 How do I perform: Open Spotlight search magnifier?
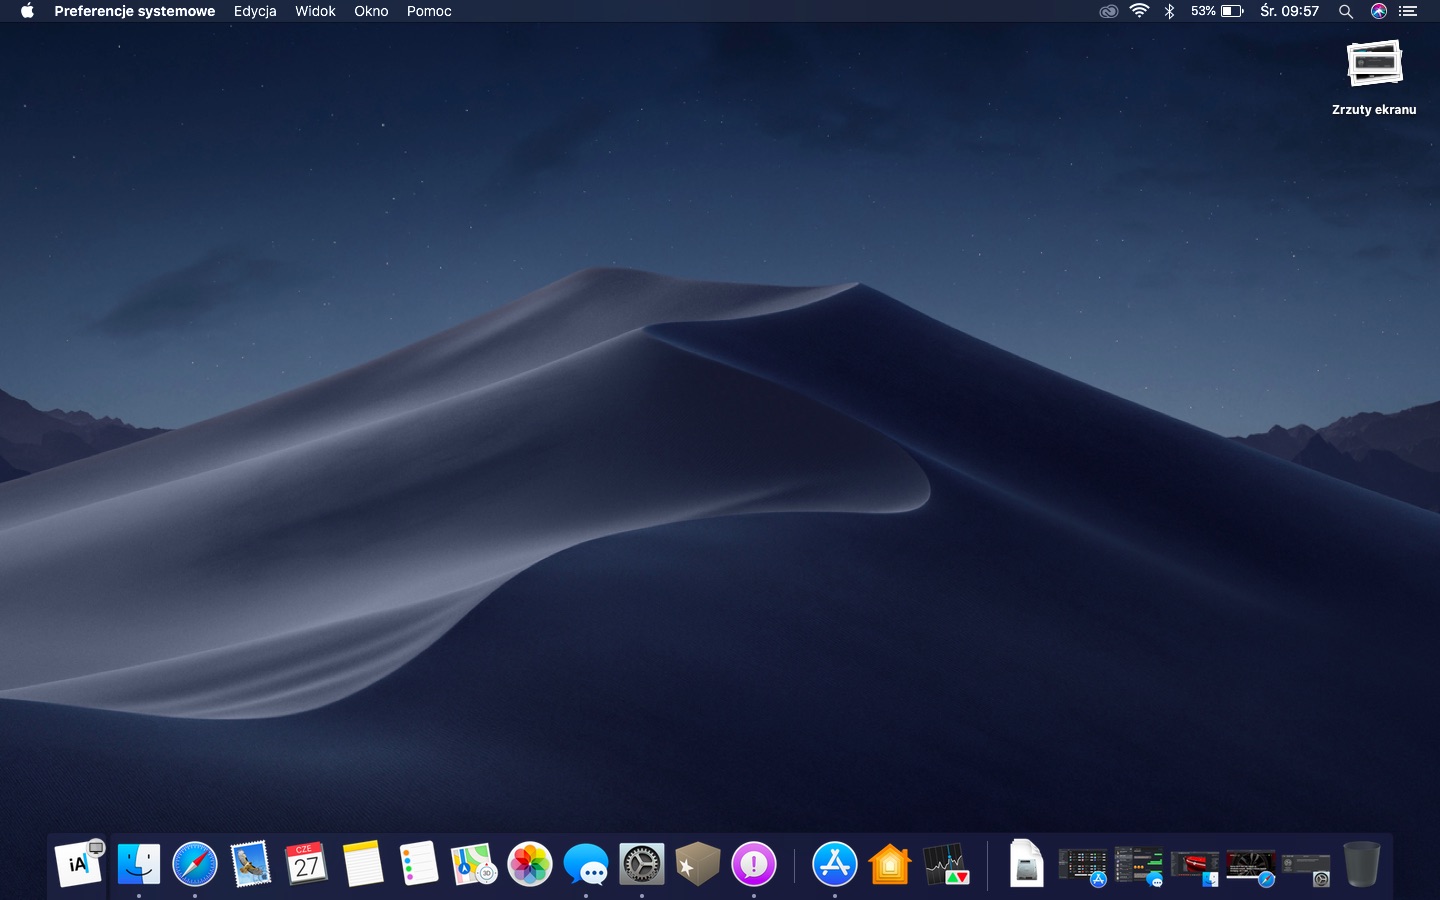click(1346, 11)
